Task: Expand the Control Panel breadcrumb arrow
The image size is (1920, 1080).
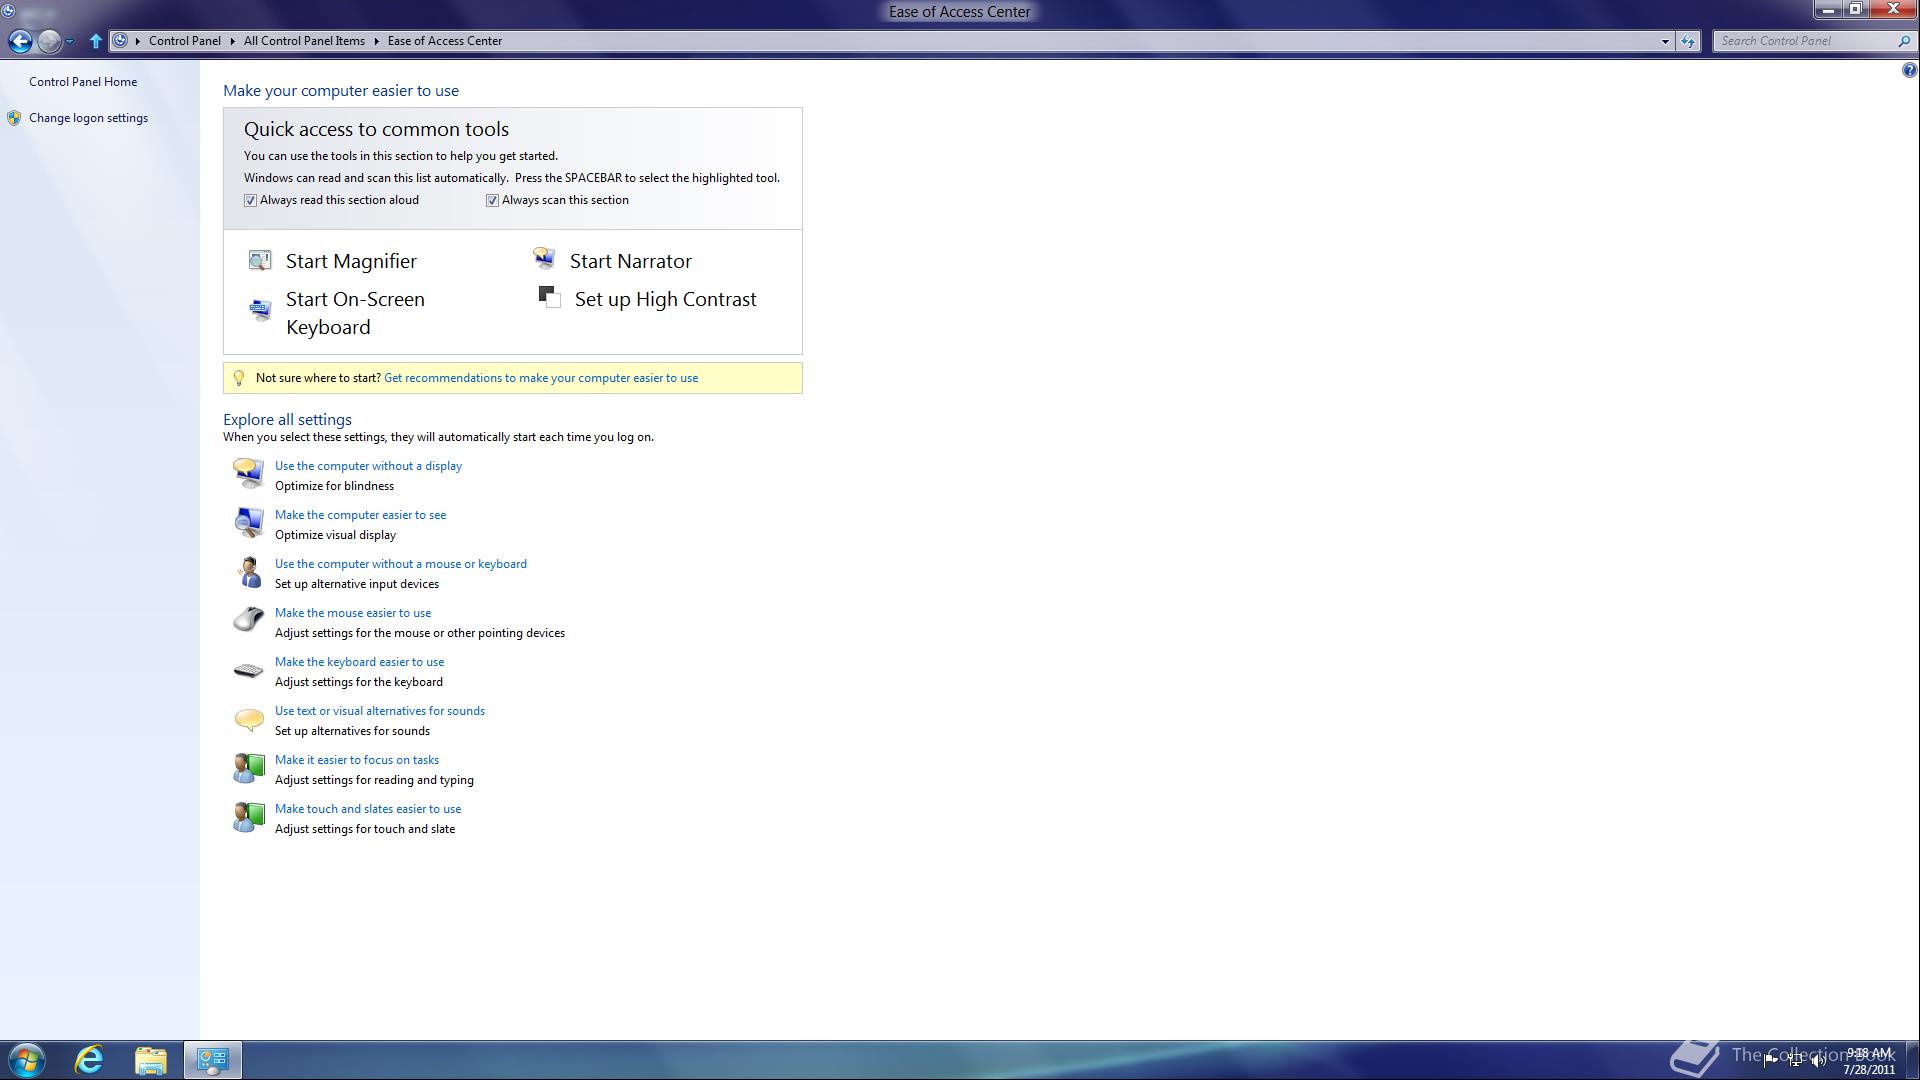Action: coord(232,41)
